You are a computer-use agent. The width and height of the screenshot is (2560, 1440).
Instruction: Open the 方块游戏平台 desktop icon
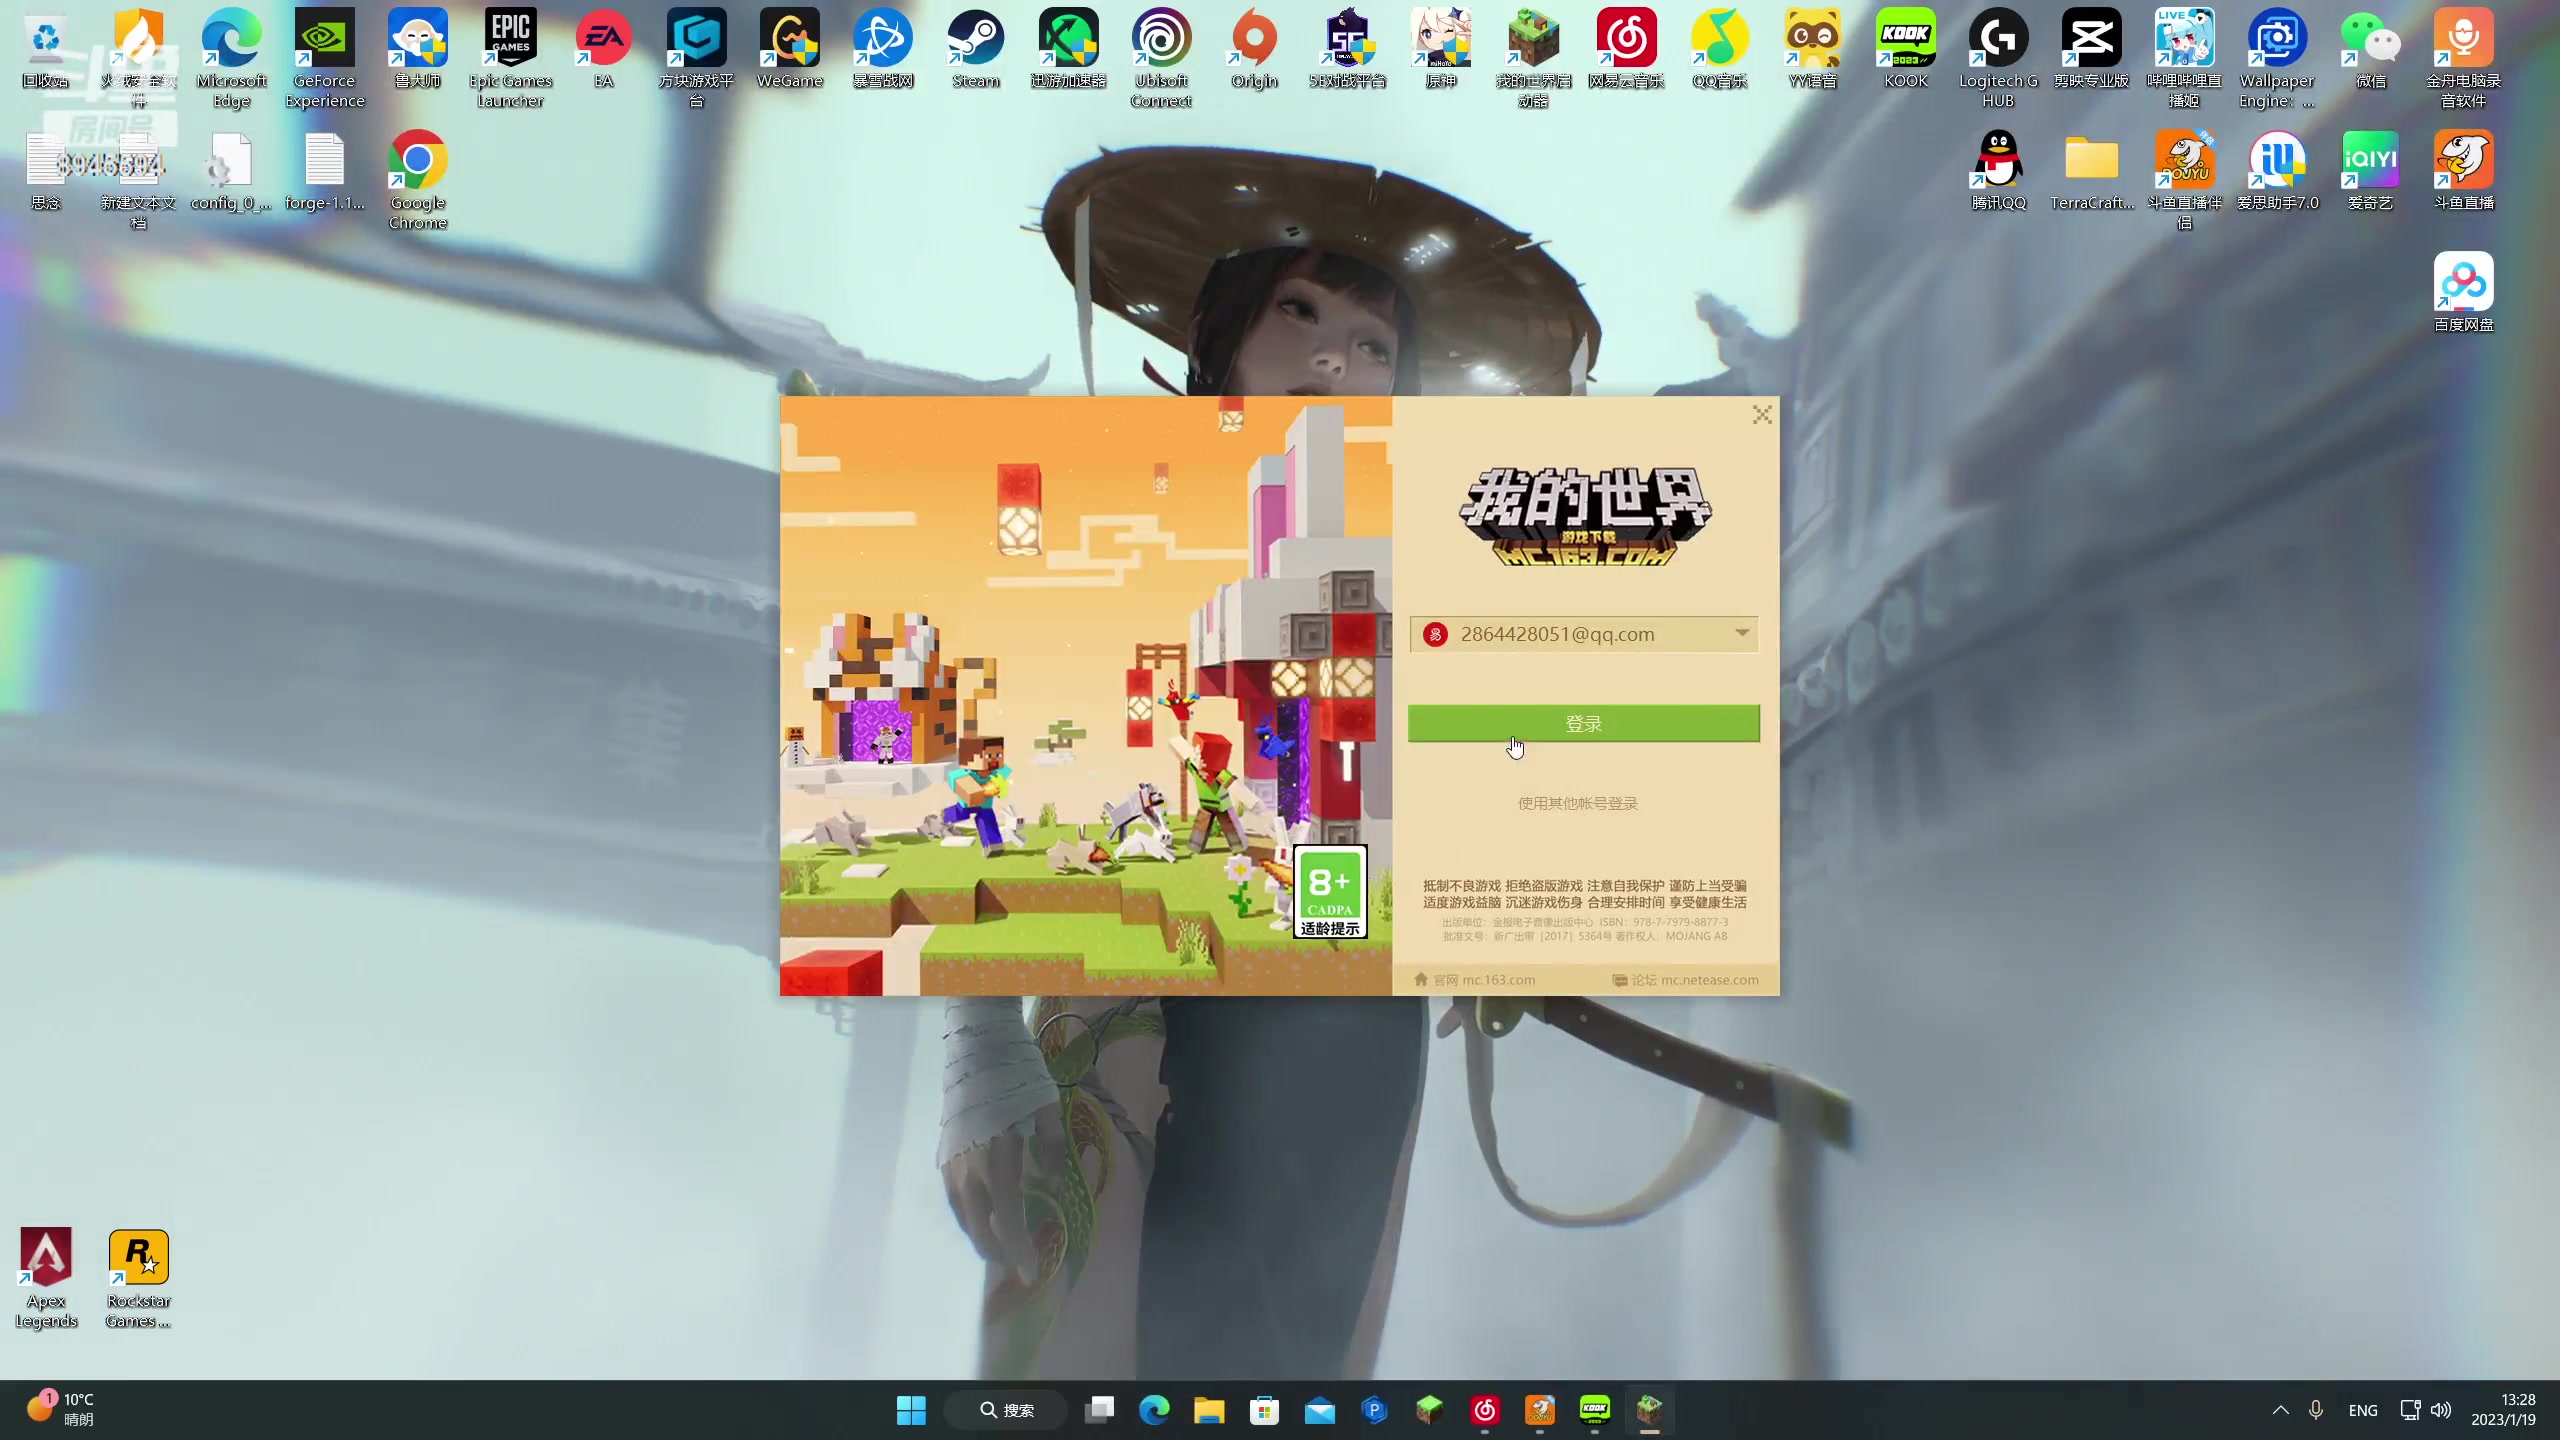click(697, 58)
